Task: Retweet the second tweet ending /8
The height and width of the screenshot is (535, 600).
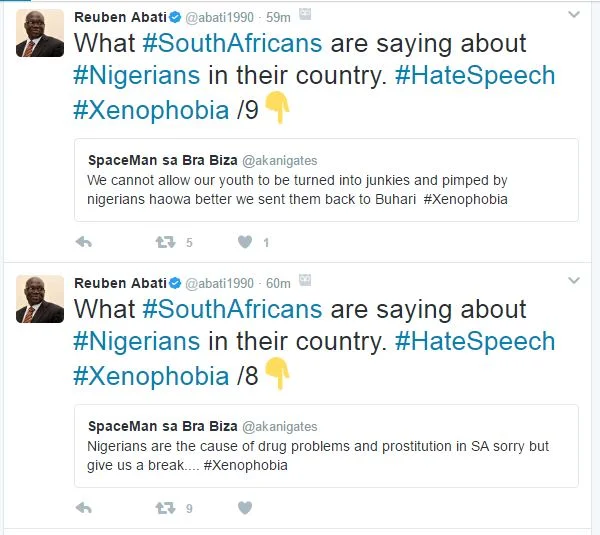Action: pos(164,508)
